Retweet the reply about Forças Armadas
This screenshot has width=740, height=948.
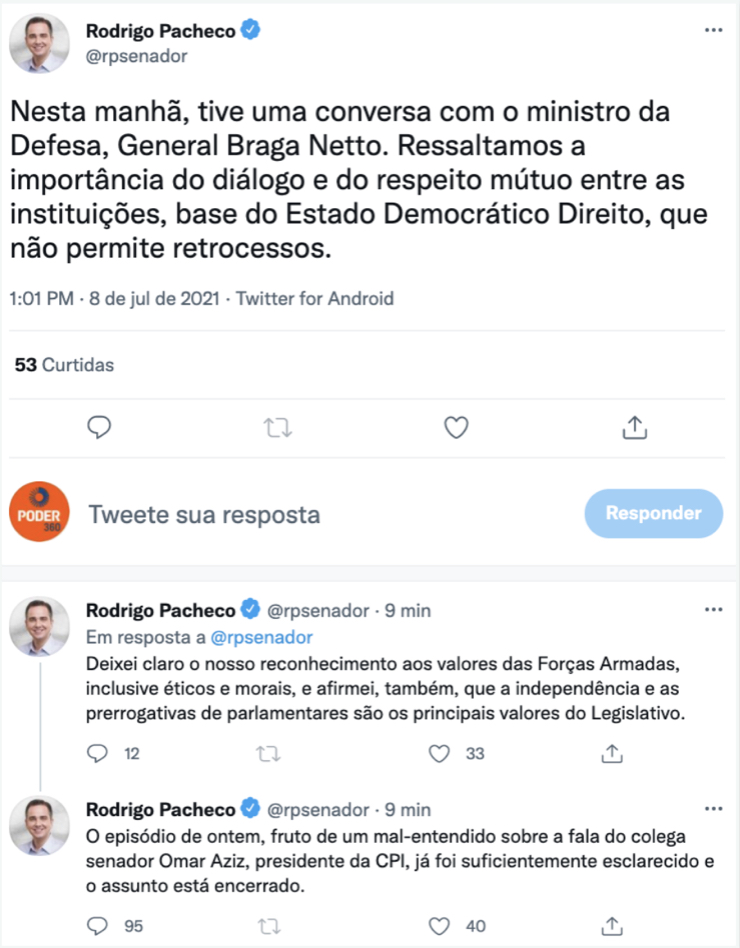pos(269,753)
